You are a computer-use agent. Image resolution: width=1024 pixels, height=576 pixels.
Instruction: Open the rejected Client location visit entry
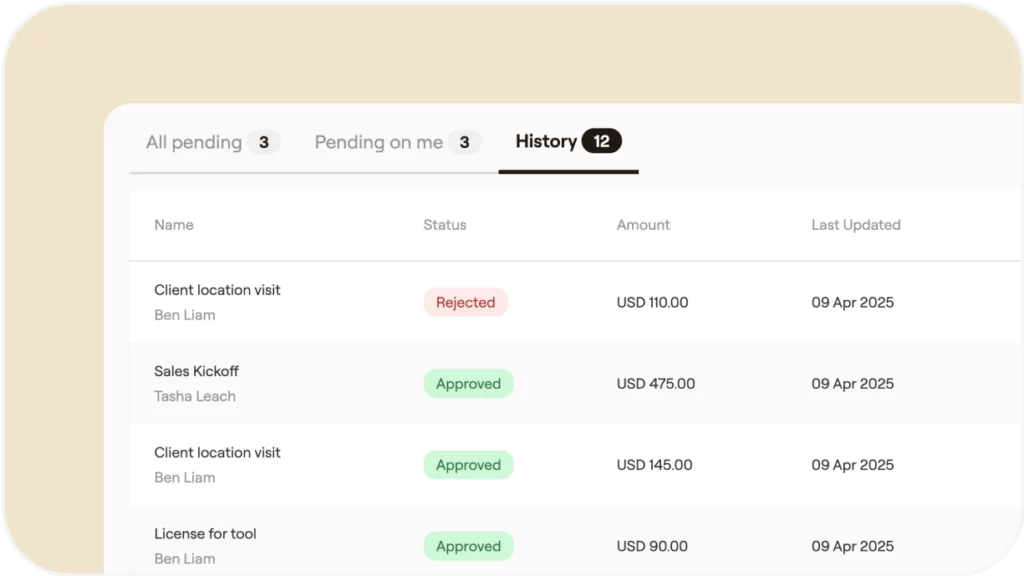point(575,302)
